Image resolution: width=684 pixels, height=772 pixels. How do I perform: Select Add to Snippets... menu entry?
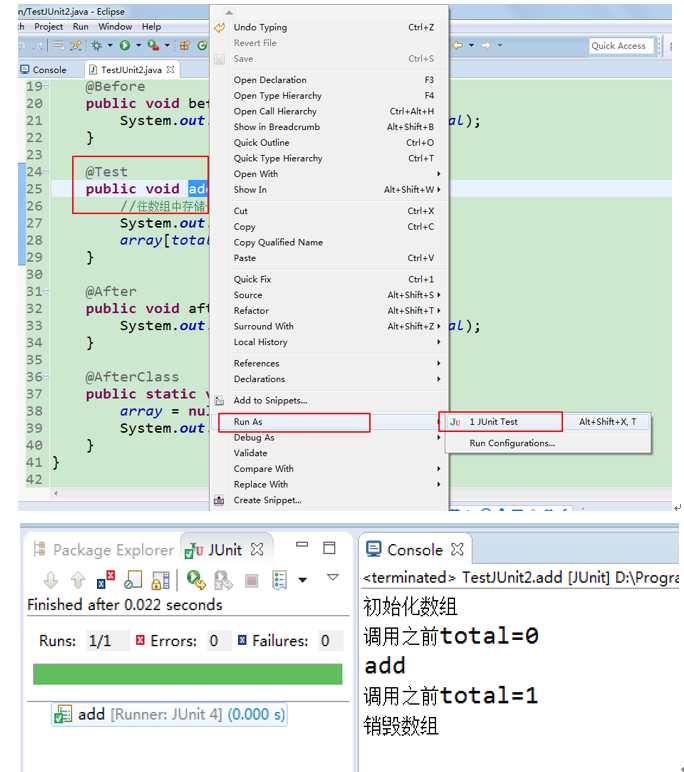click(x=329, y=400)
